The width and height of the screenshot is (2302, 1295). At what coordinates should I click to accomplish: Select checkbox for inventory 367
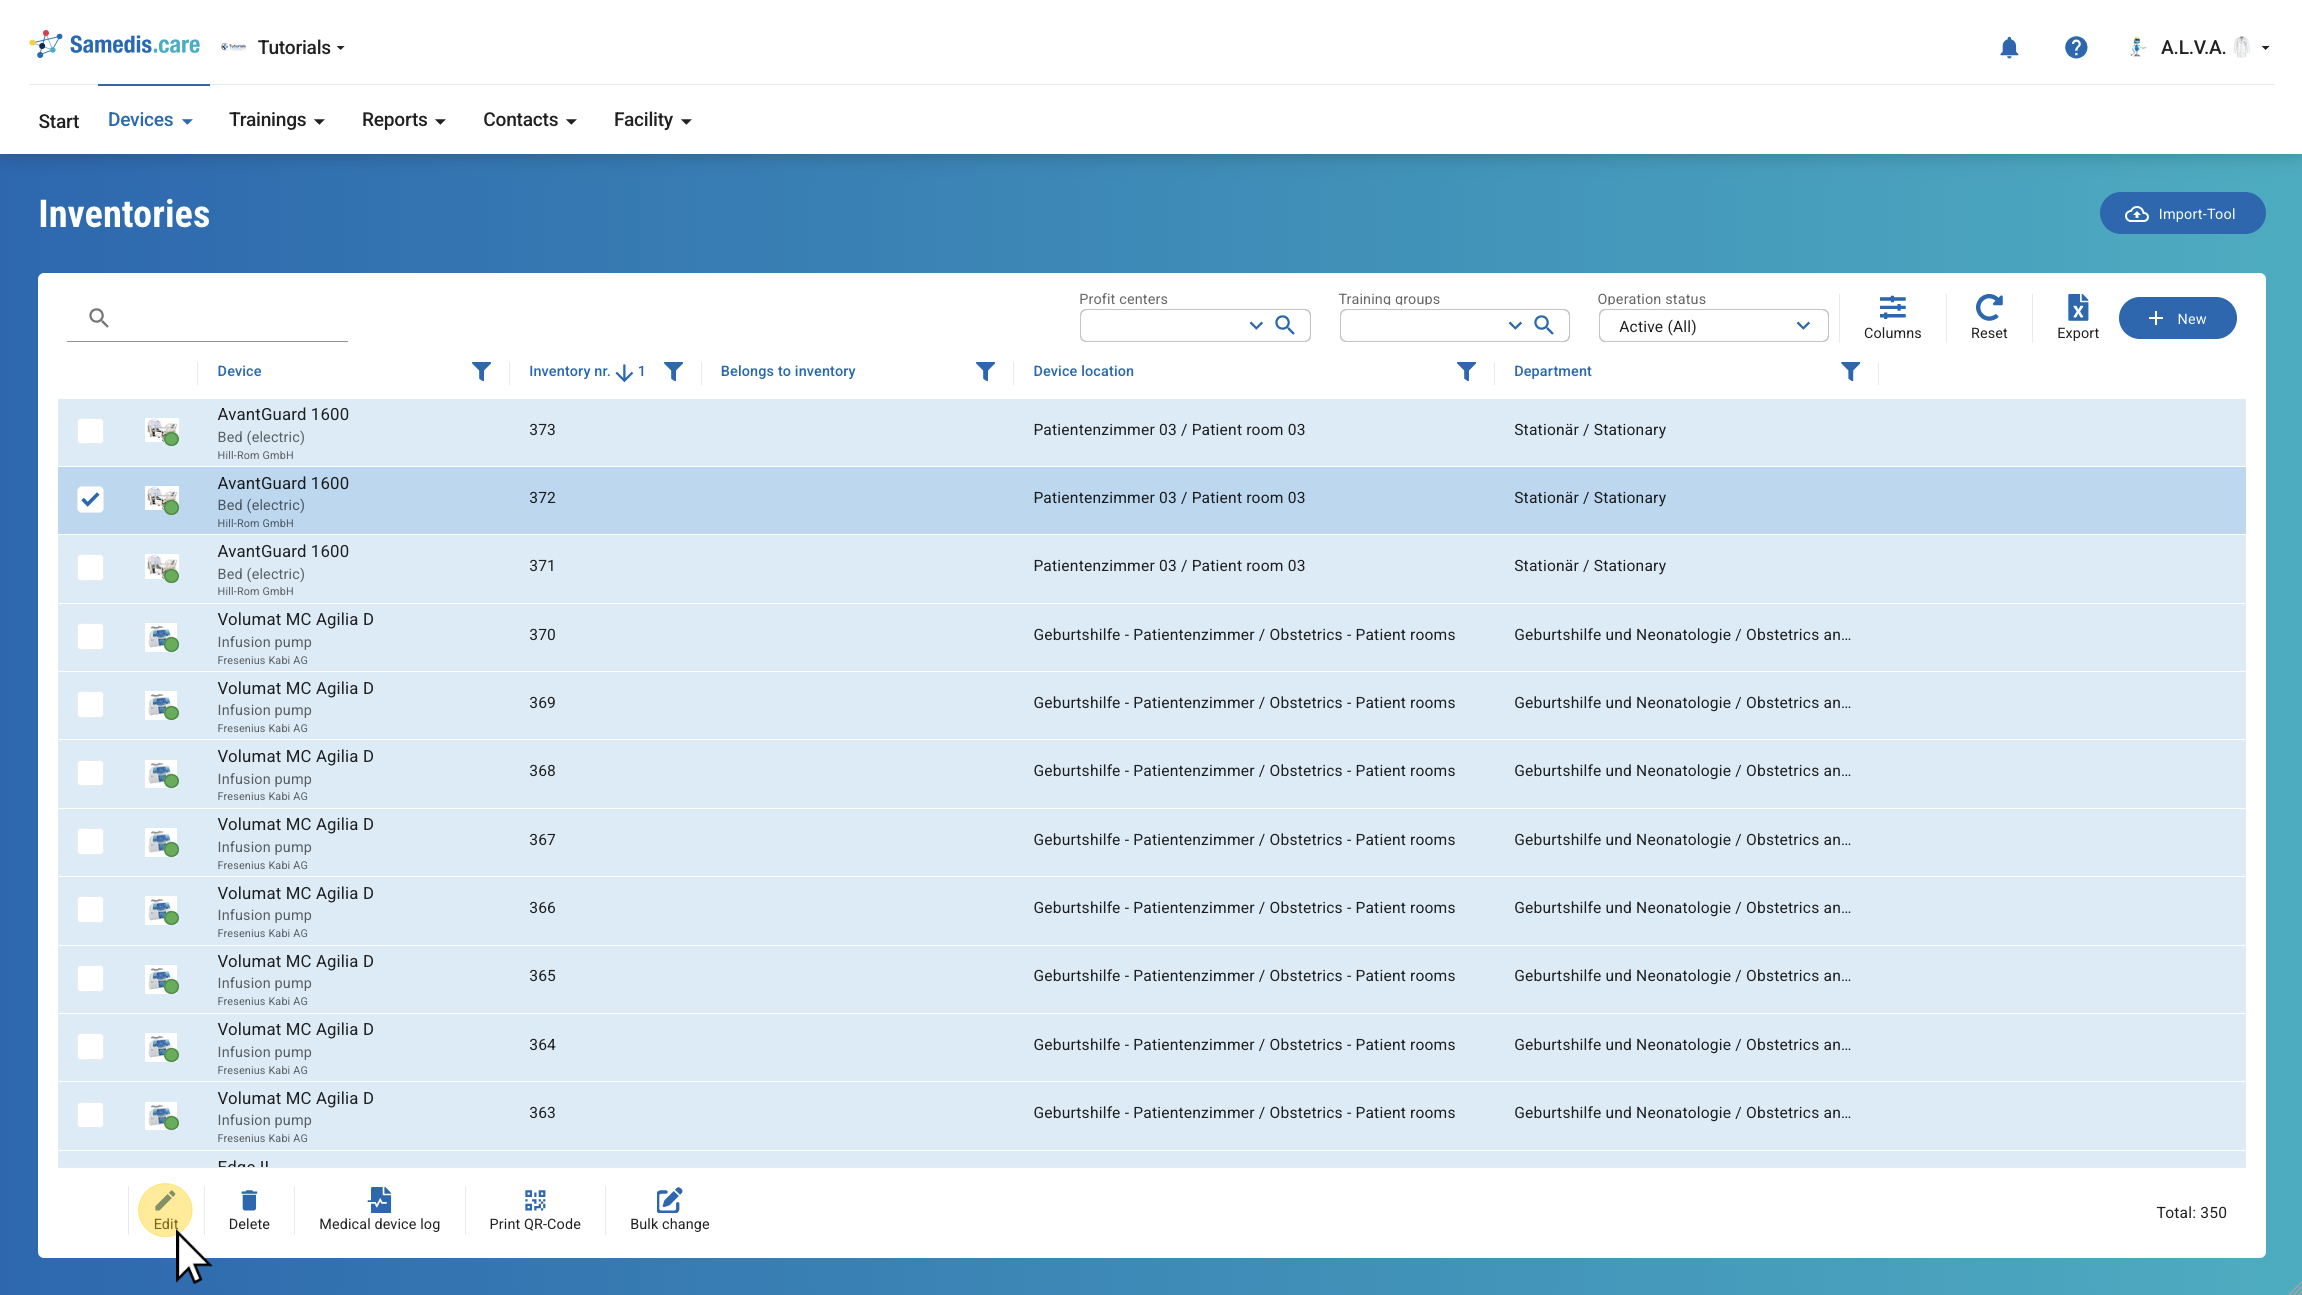click(90, 841)
